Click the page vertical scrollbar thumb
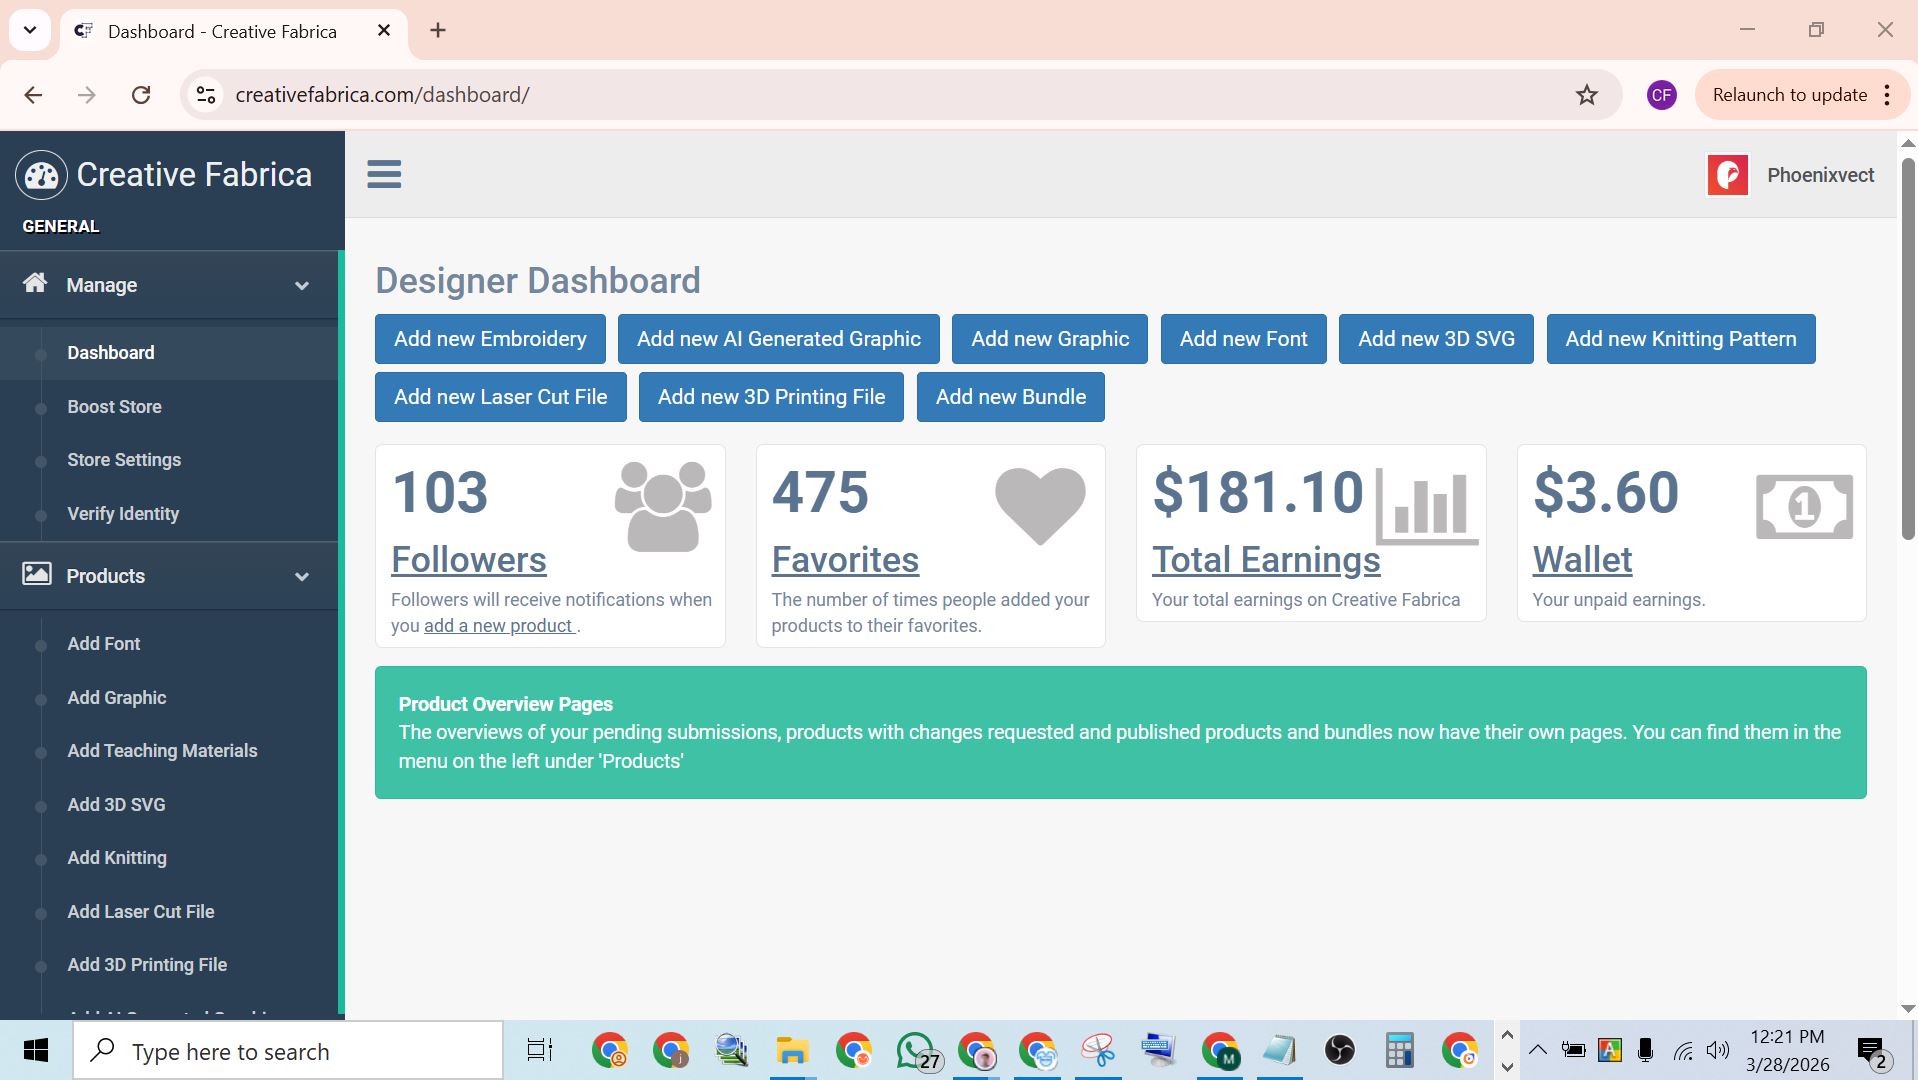1918x1080 pixels. [1907, 350]
